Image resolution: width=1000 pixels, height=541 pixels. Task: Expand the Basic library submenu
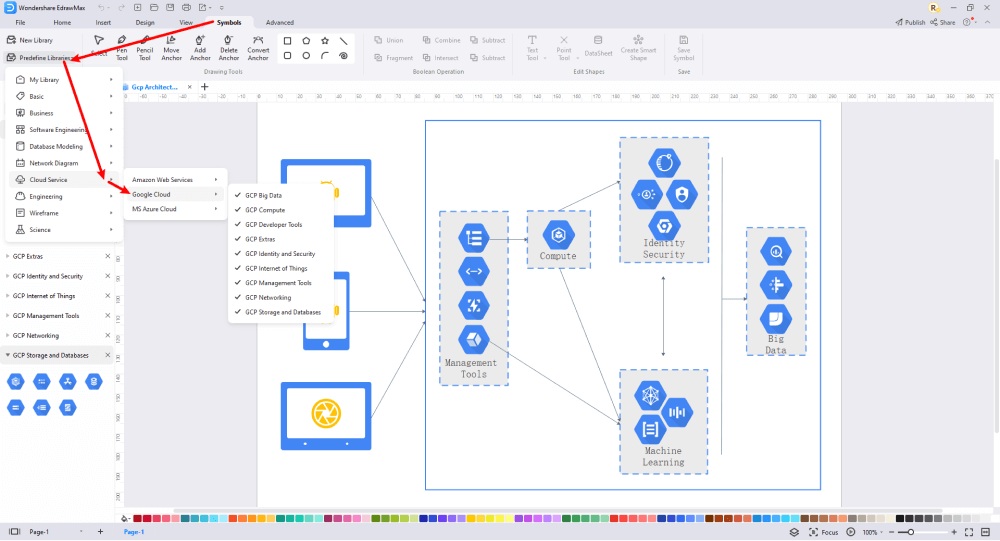(64, 96)
